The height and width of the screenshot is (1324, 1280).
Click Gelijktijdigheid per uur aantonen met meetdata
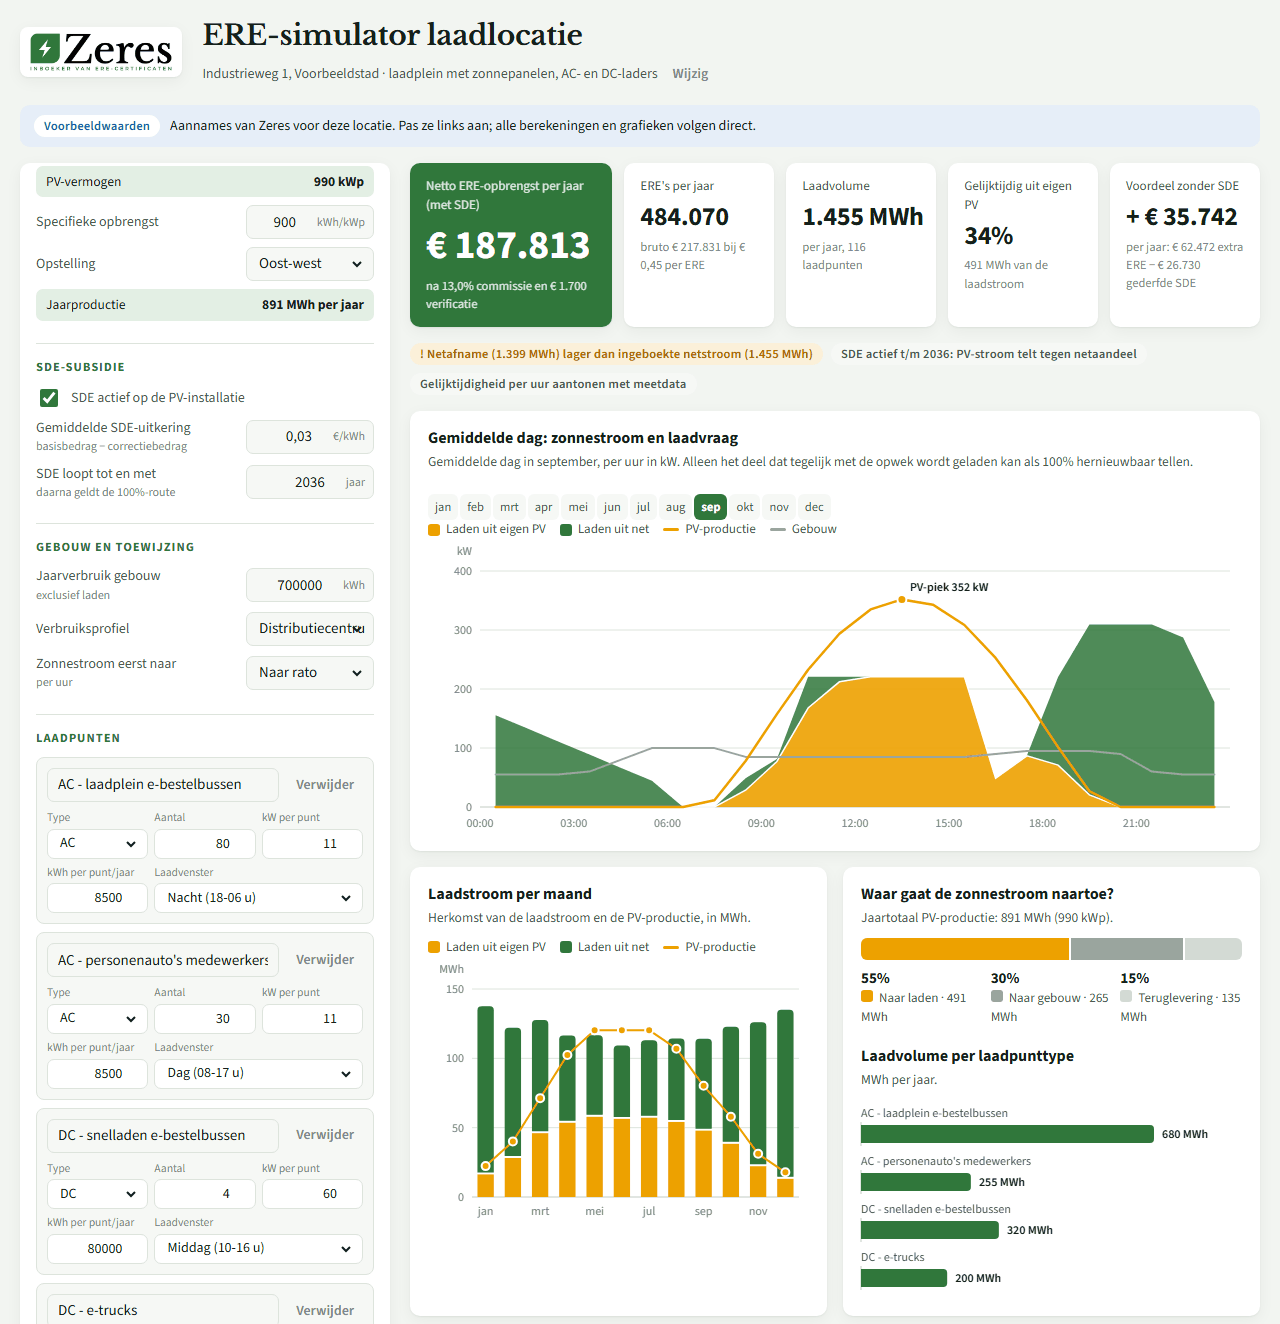pyautogui.click(x=553, y=384)
